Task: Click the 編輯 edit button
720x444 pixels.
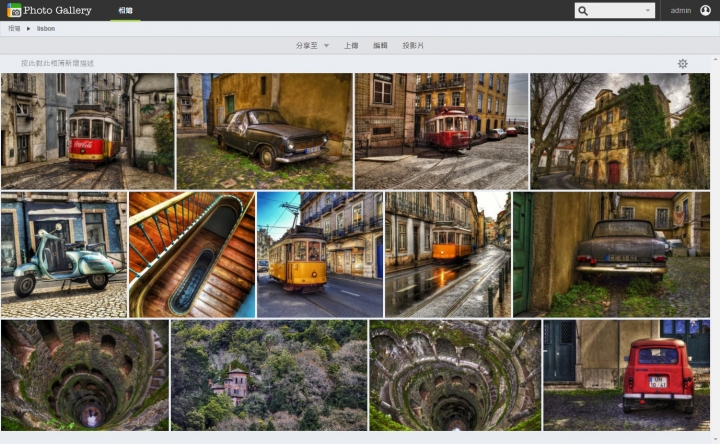Action: tap(380, 46)
